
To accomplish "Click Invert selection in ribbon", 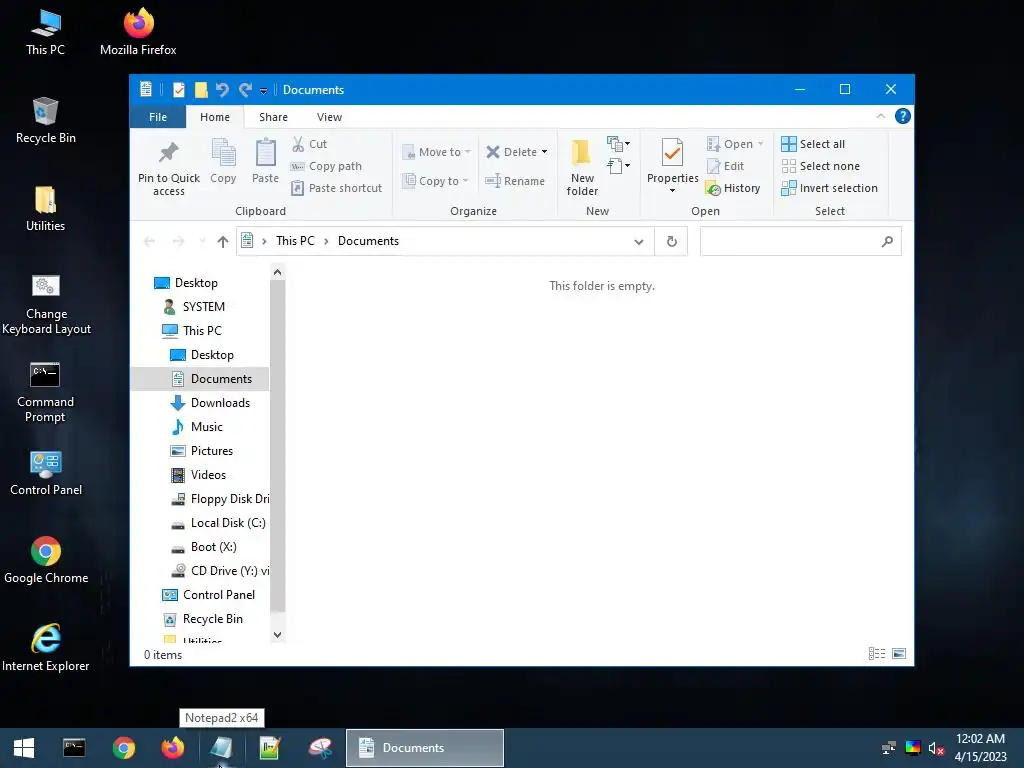I will [829, 188].
